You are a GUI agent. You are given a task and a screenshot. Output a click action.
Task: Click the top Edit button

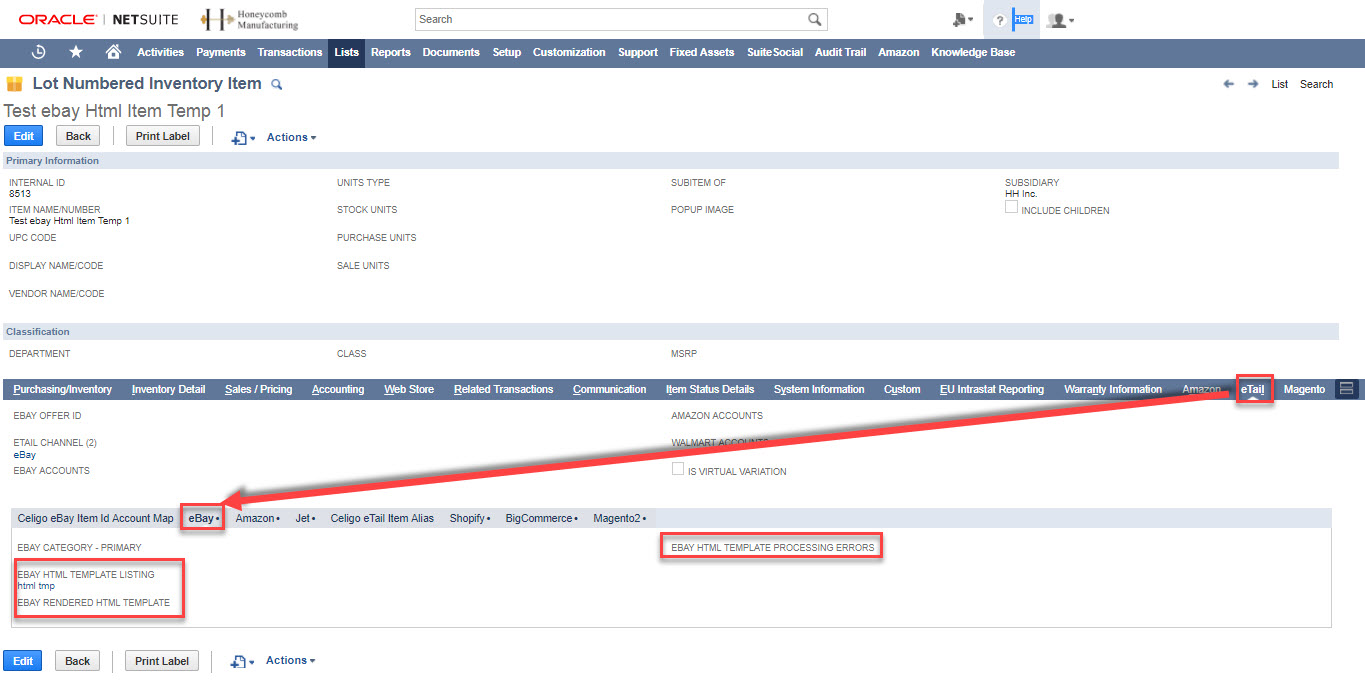tap(23, 136)
